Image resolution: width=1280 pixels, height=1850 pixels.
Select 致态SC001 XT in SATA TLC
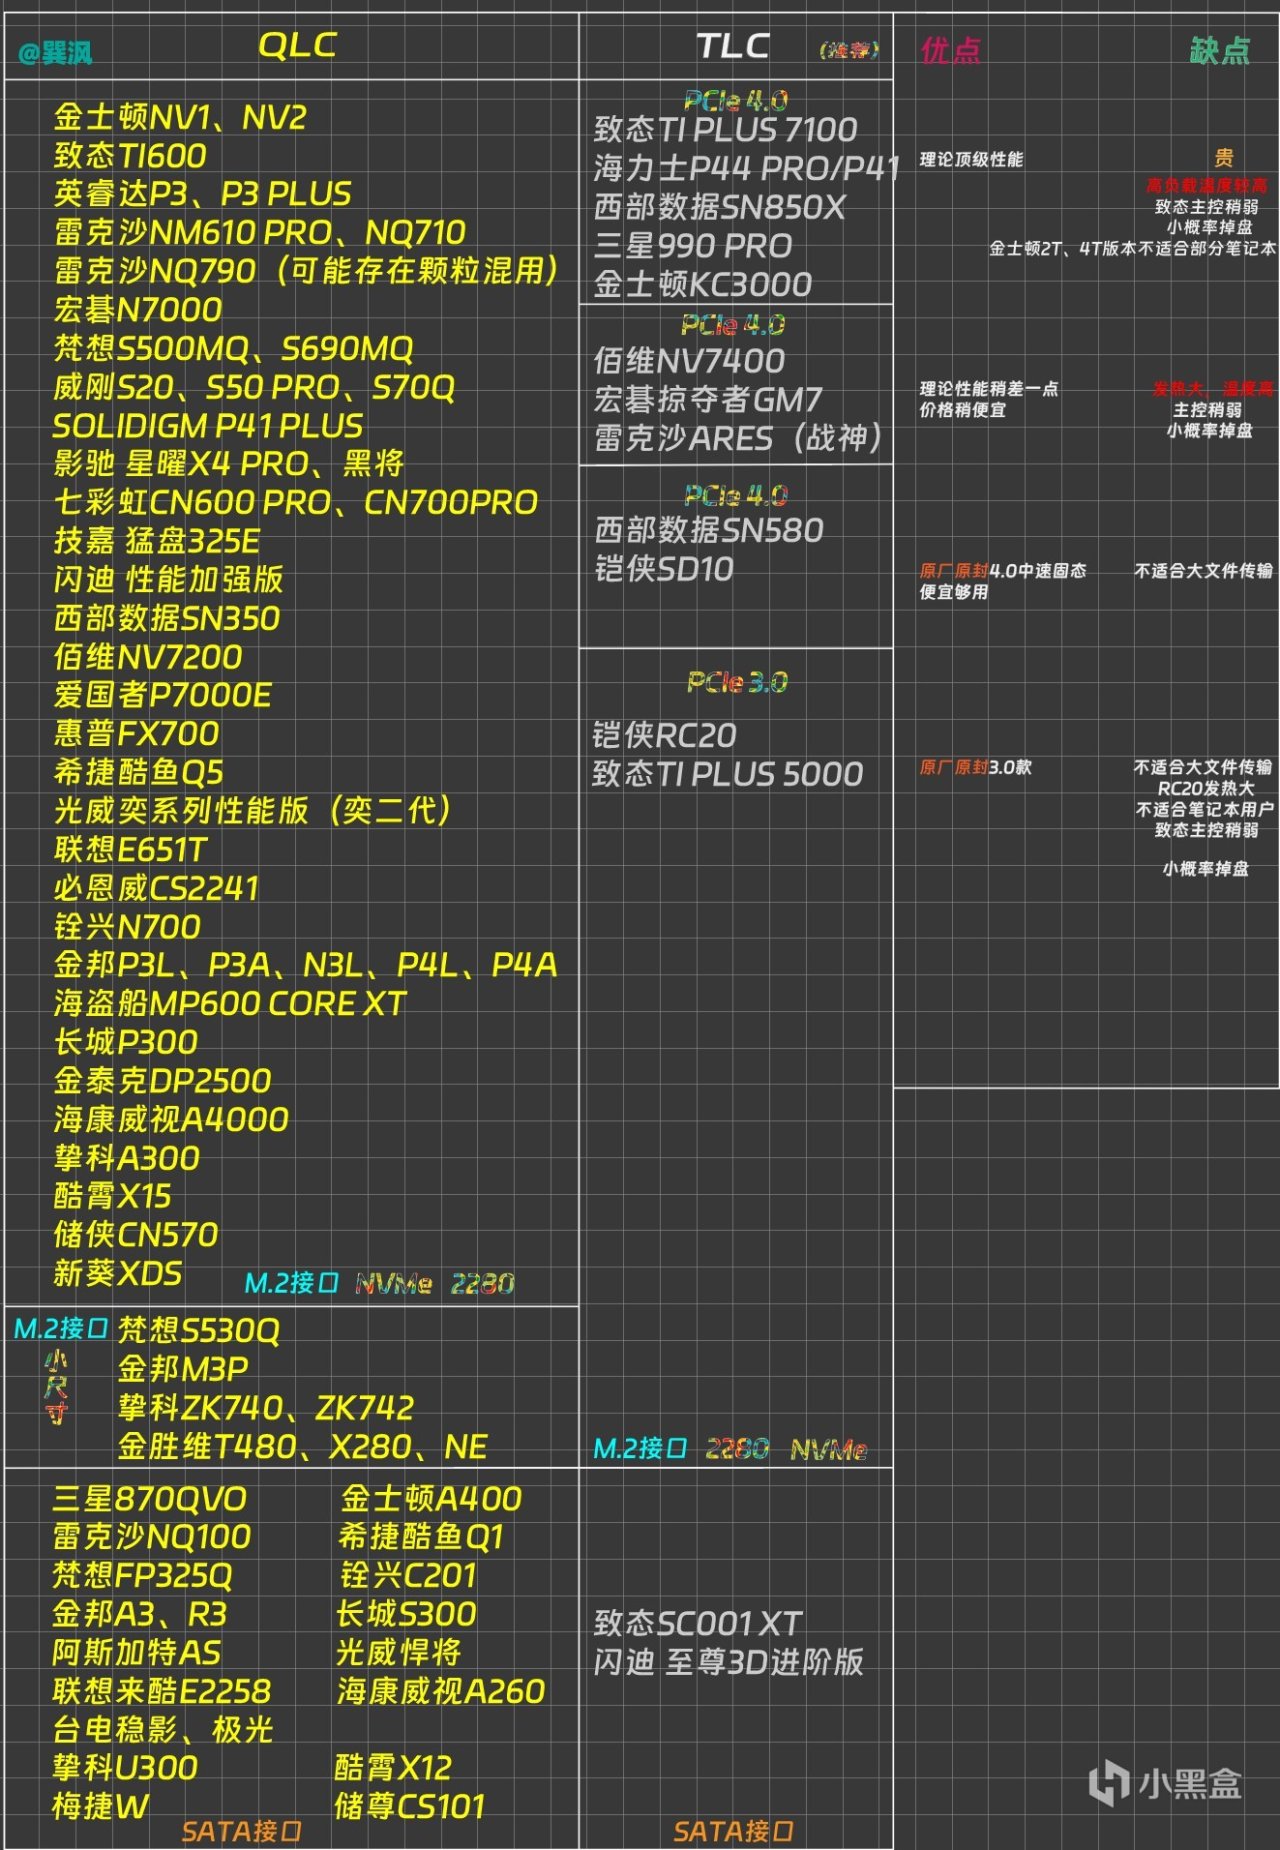[698, 1623]
